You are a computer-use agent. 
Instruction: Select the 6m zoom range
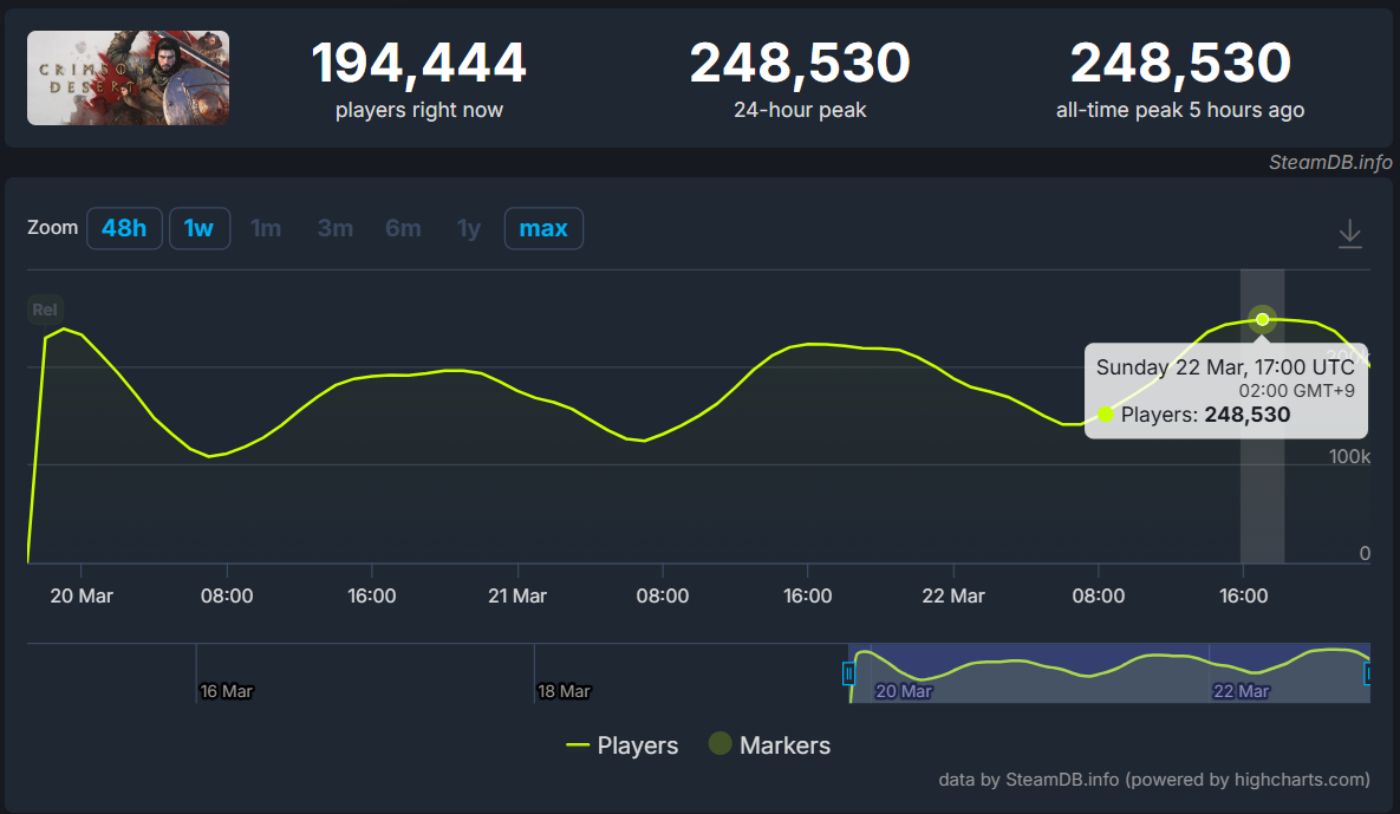coord(403,229)
